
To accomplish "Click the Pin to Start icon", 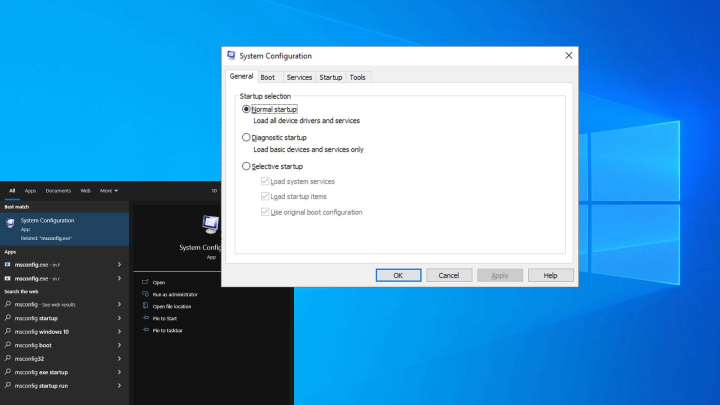I will click(x=145, y=318).
